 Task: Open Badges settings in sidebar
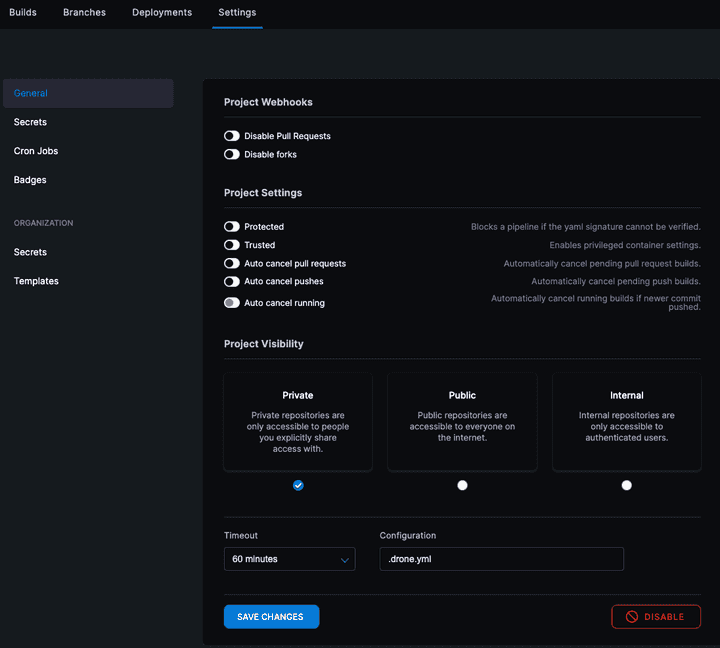click(30, 180)
